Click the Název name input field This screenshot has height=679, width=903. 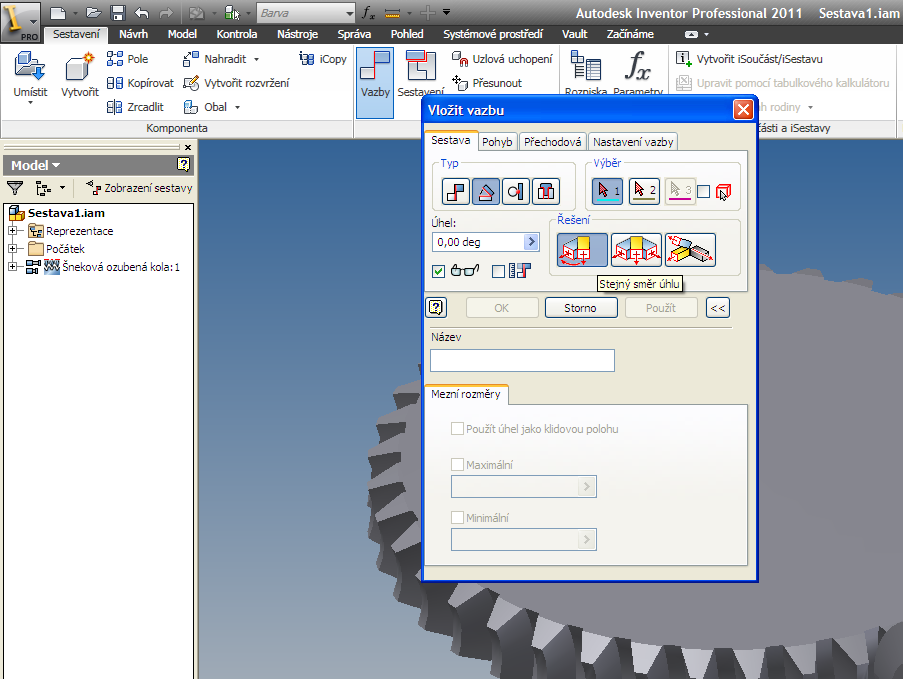[522, 361]
